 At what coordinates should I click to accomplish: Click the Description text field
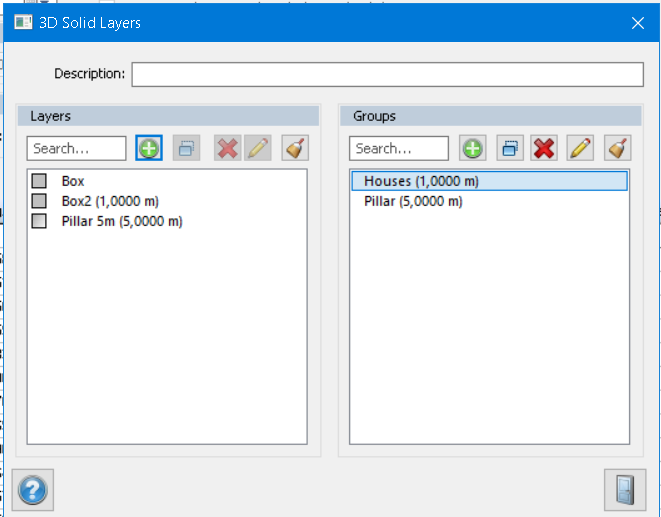[387, 74]
